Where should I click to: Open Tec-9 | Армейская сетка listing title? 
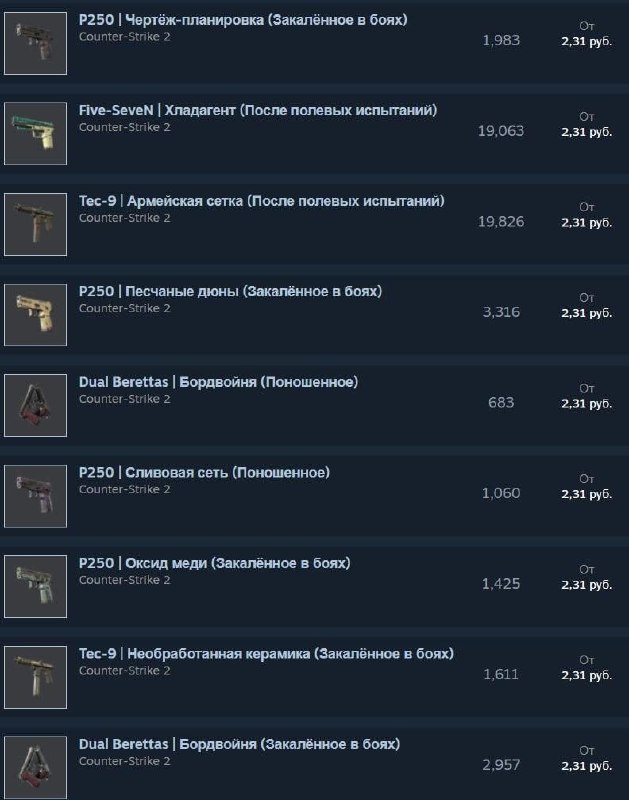tap(261, 201)
